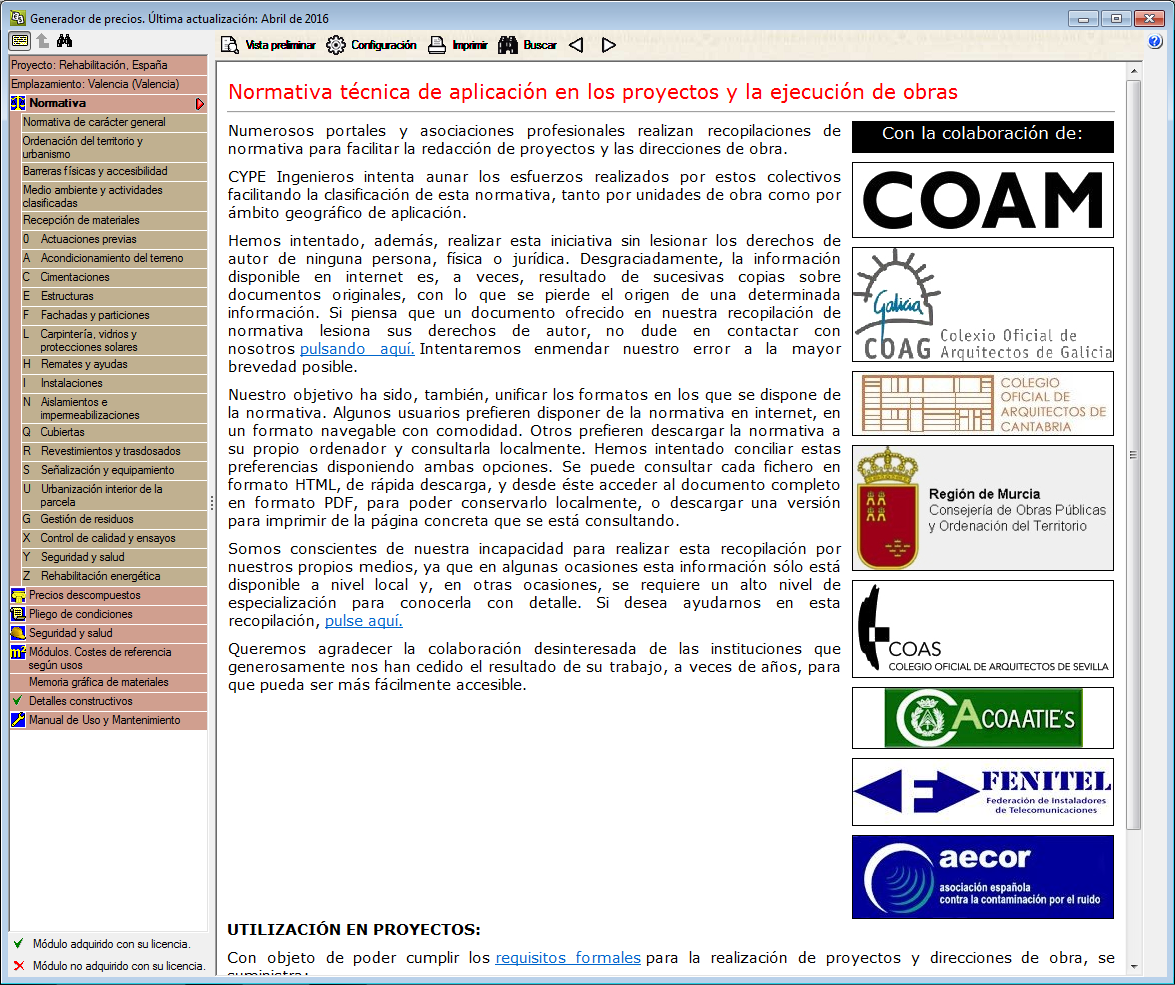1175x985 pixels.
Task: Select Proyecto: Rehabilitación, España
Action: tap(109, 65)
